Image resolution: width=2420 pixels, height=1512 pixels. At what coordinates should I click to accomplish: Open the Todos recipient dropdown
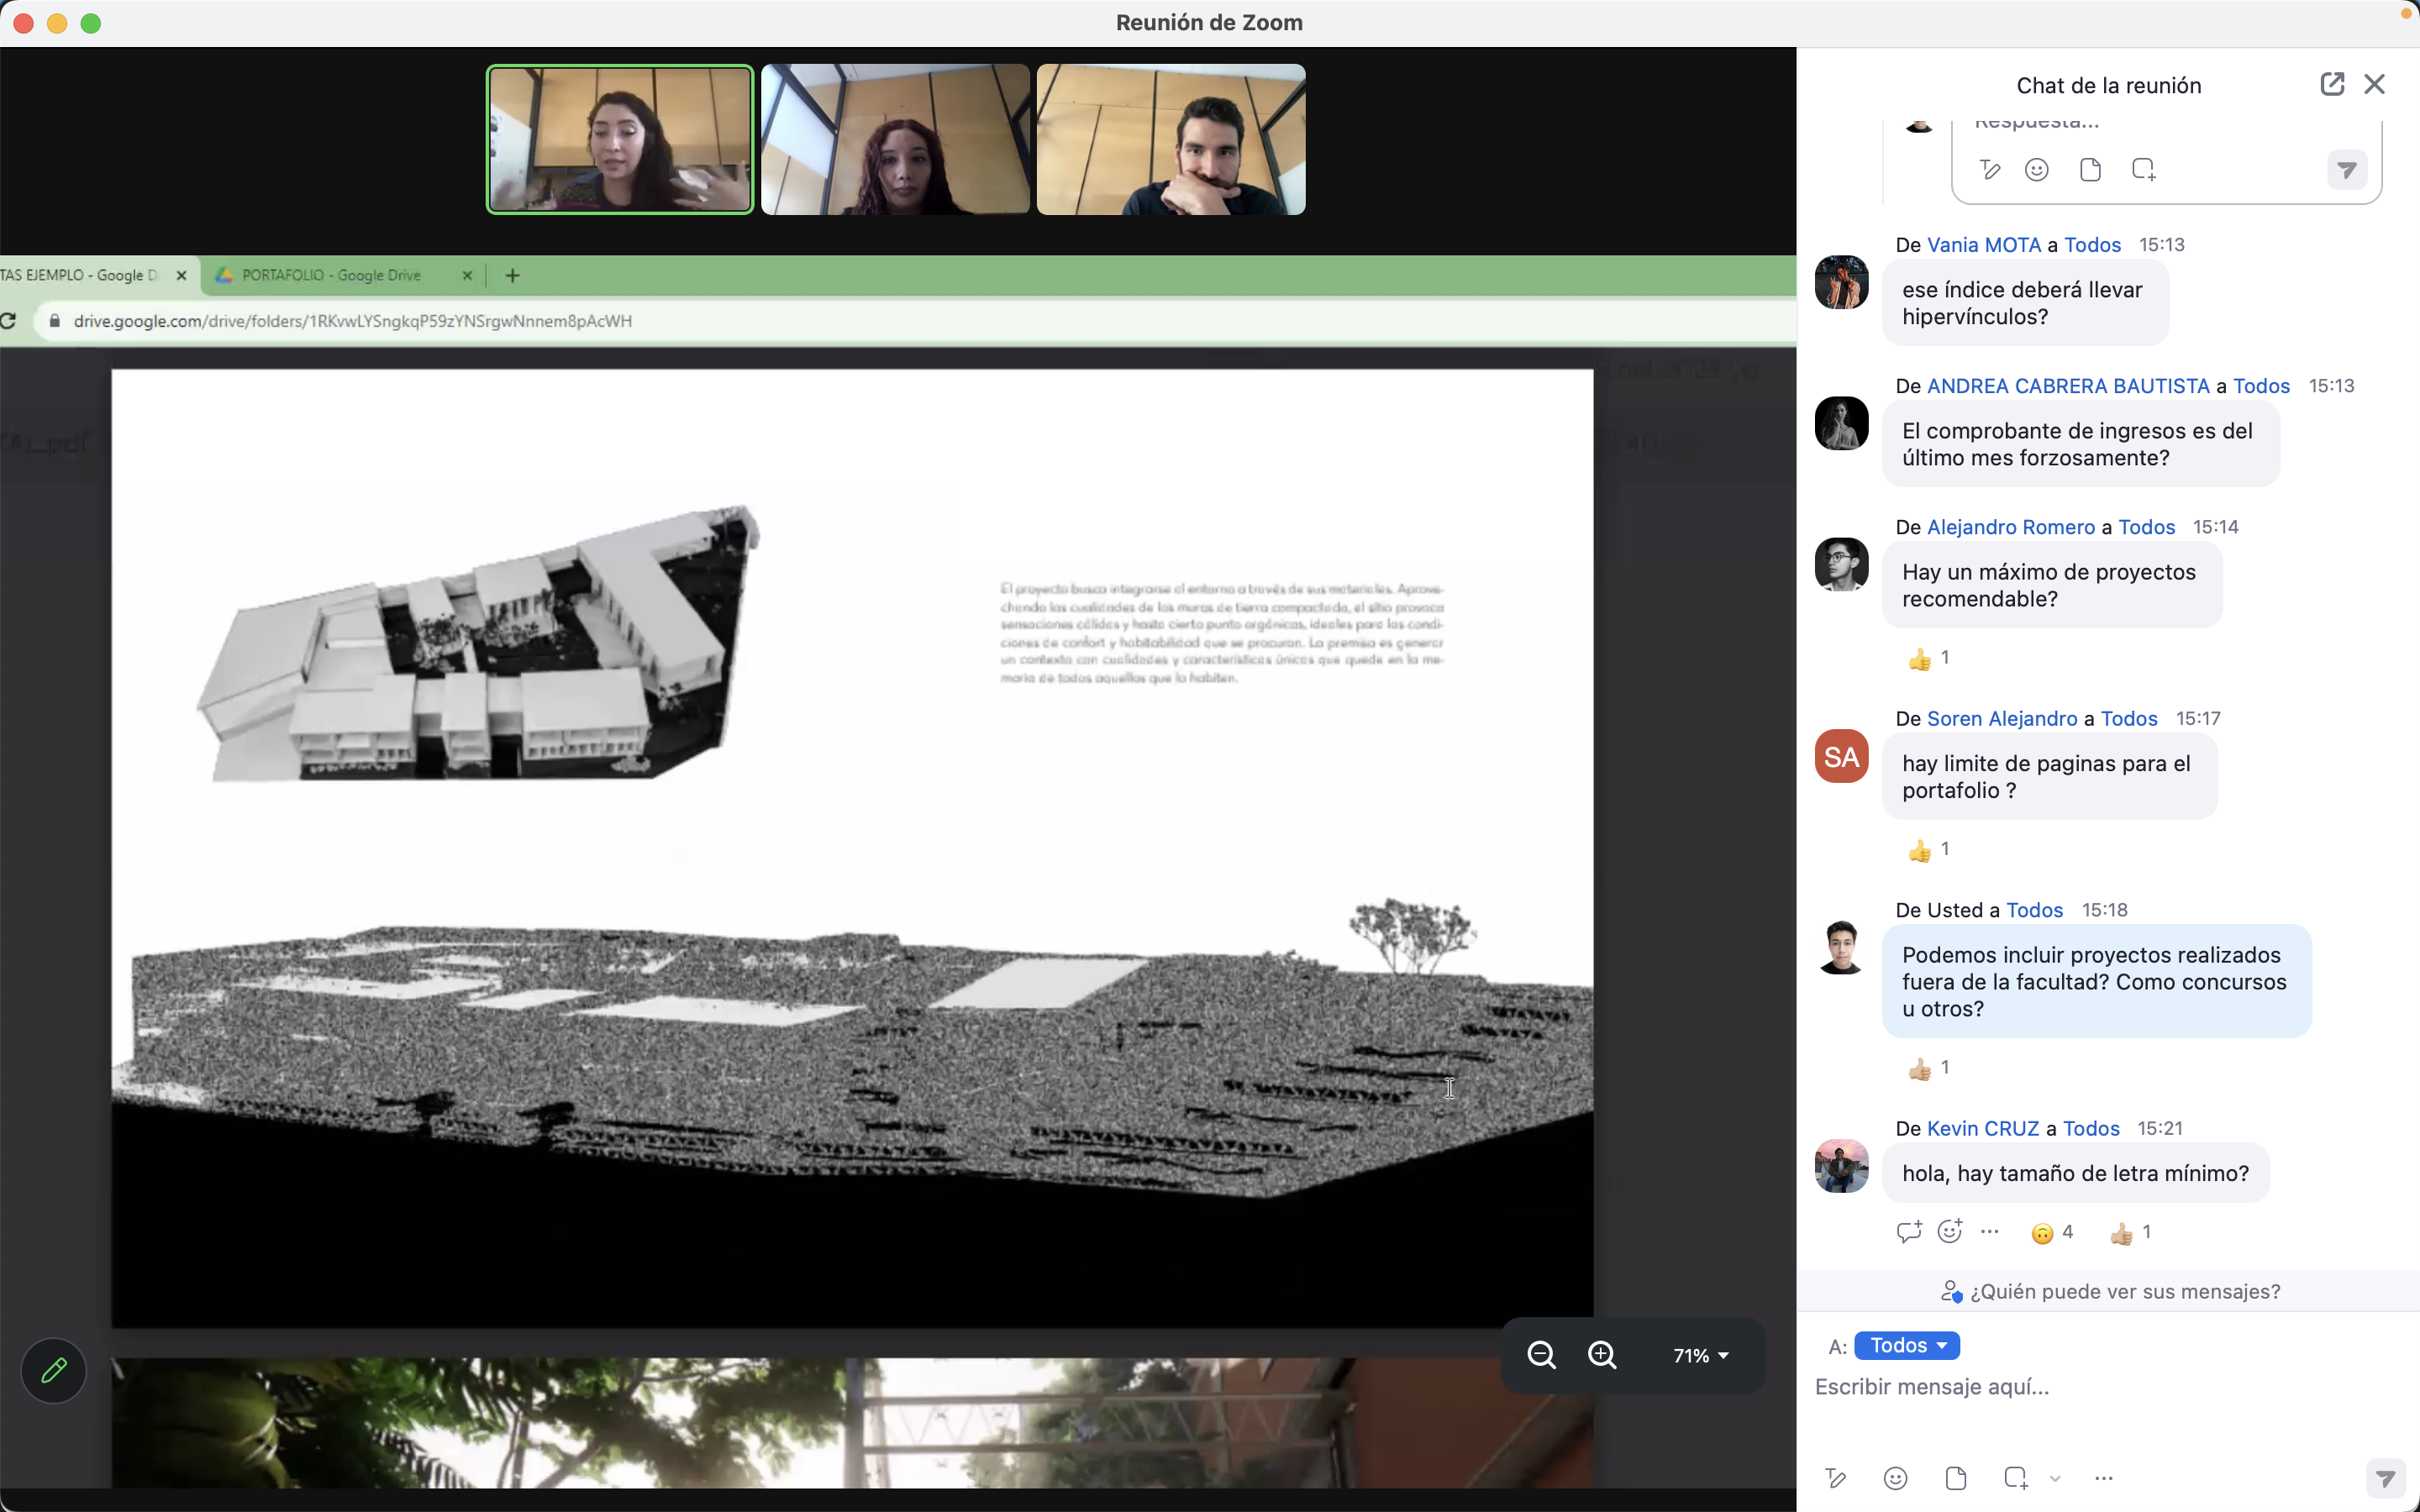[1906, 1345]
